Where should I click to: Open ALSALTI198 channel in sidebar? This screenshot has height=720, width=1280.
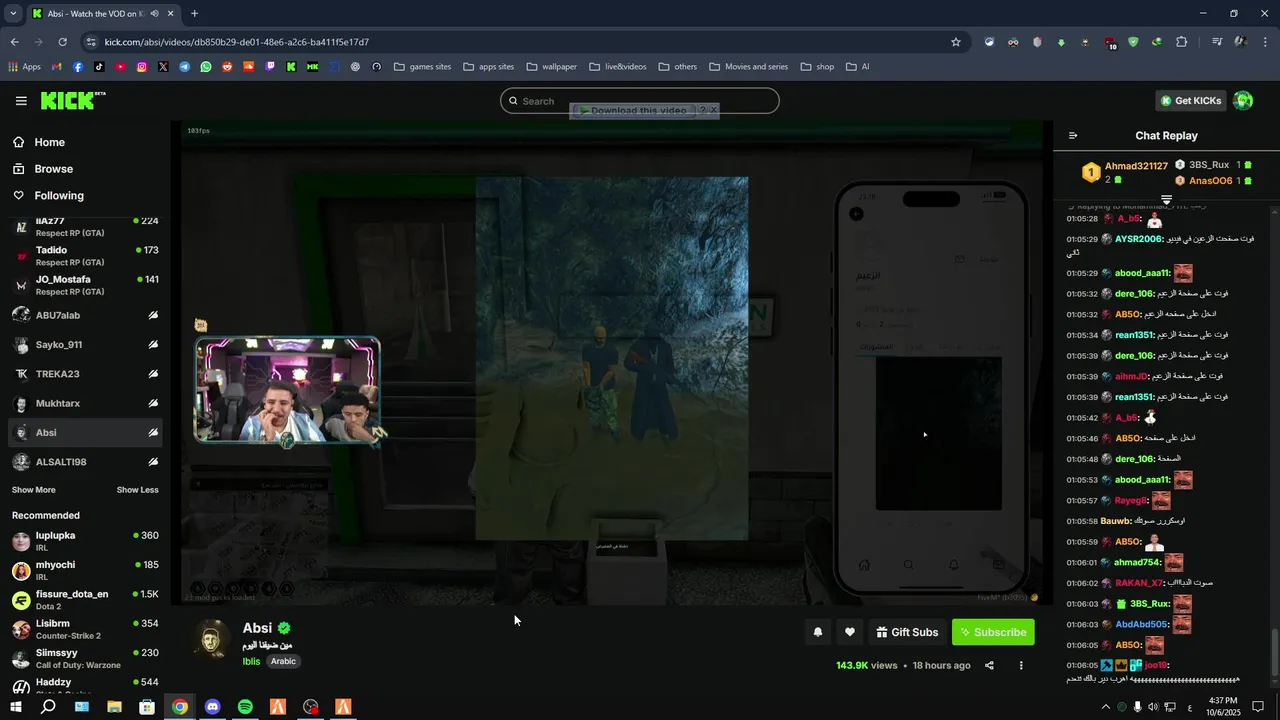84,462
